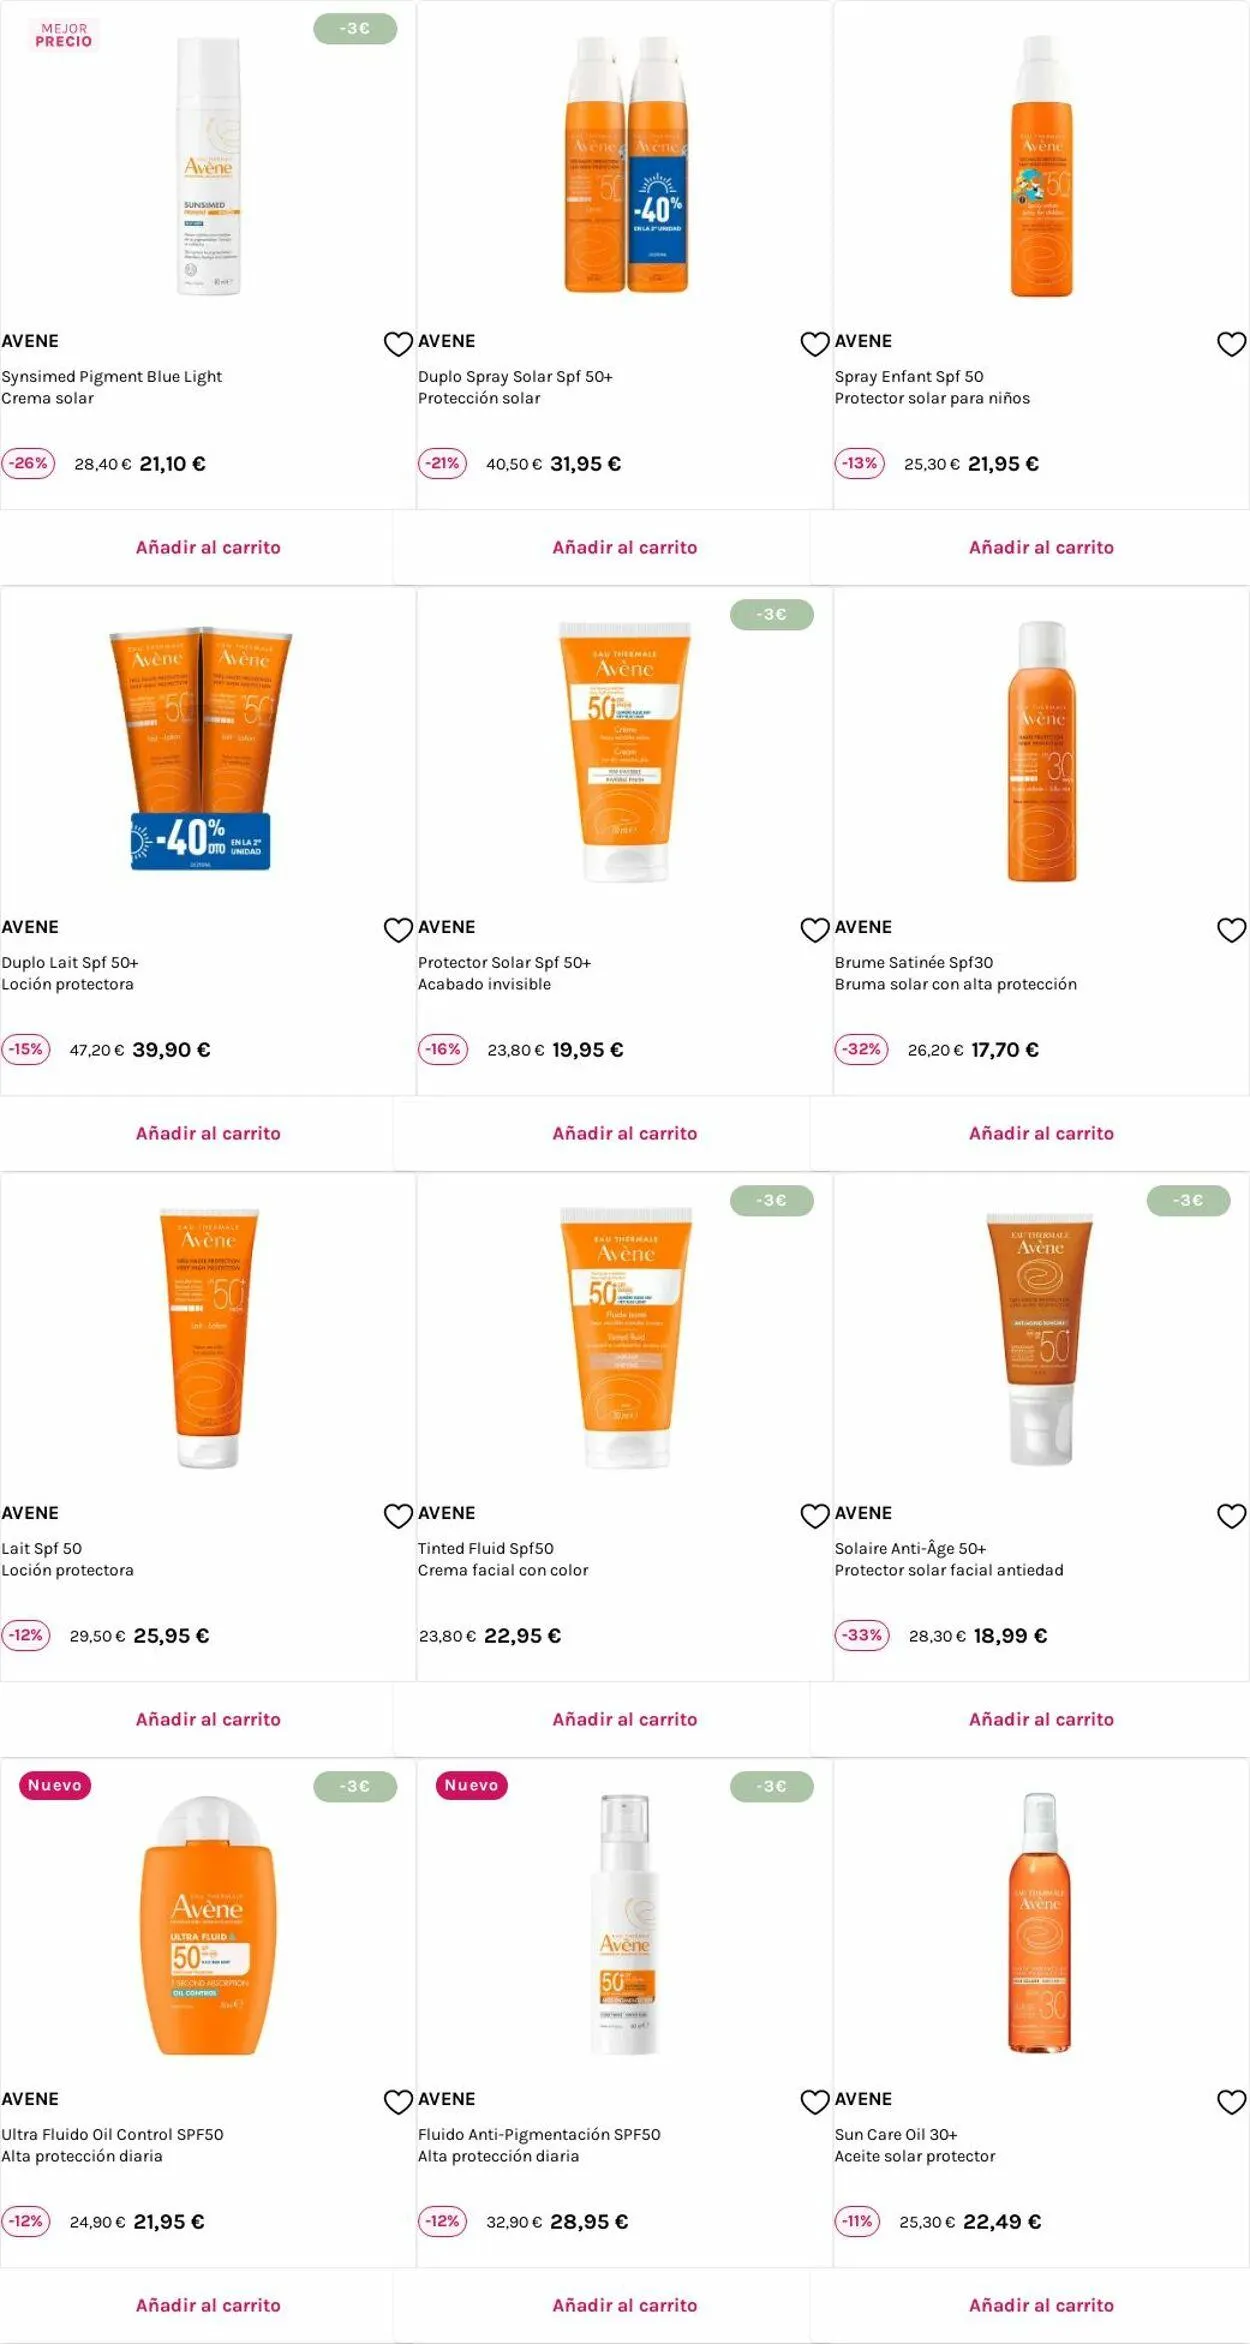Click the Nuevo badge on Ultra Fluido
Screen dimensions: 1250x2344
[x=55, y=1785]
